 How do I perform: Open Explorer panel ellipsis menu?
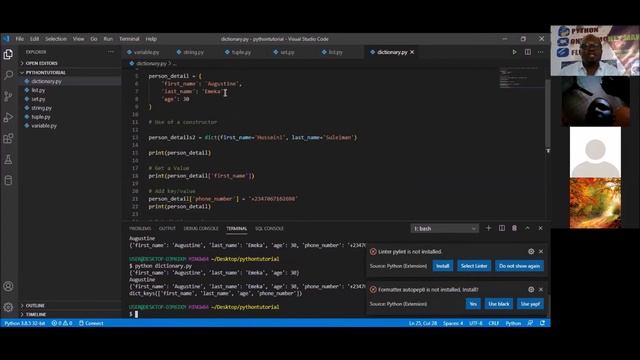click(111, 52)
